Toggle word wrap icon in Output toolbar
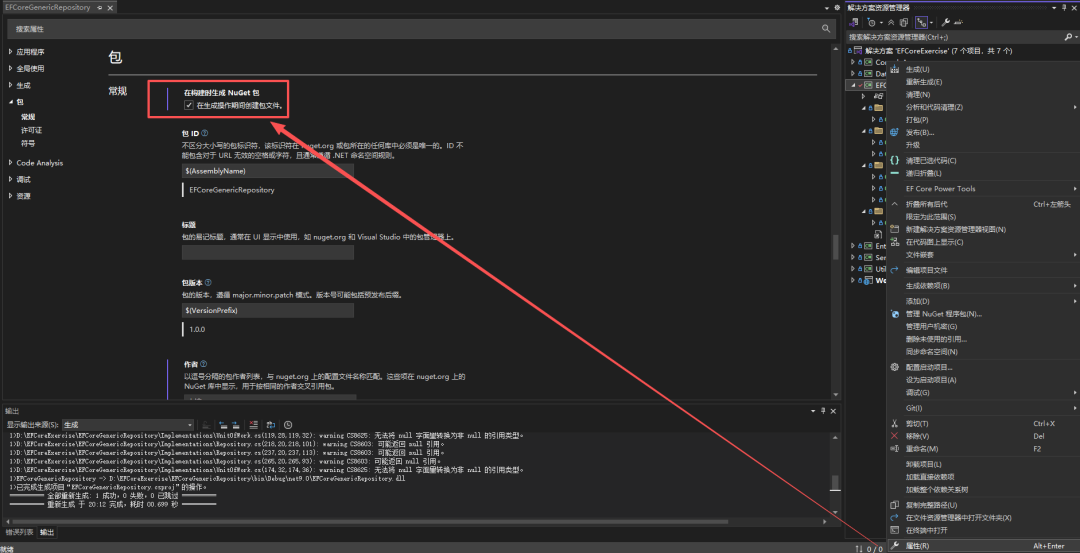 pos(271,425)
